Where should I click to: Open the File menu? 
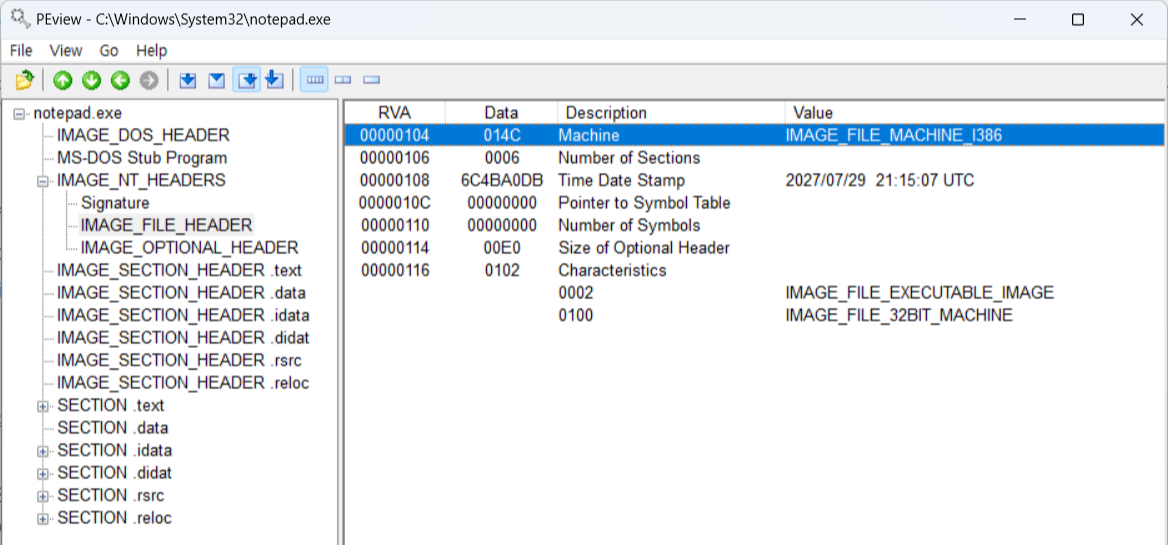click(x=21, y=51)
